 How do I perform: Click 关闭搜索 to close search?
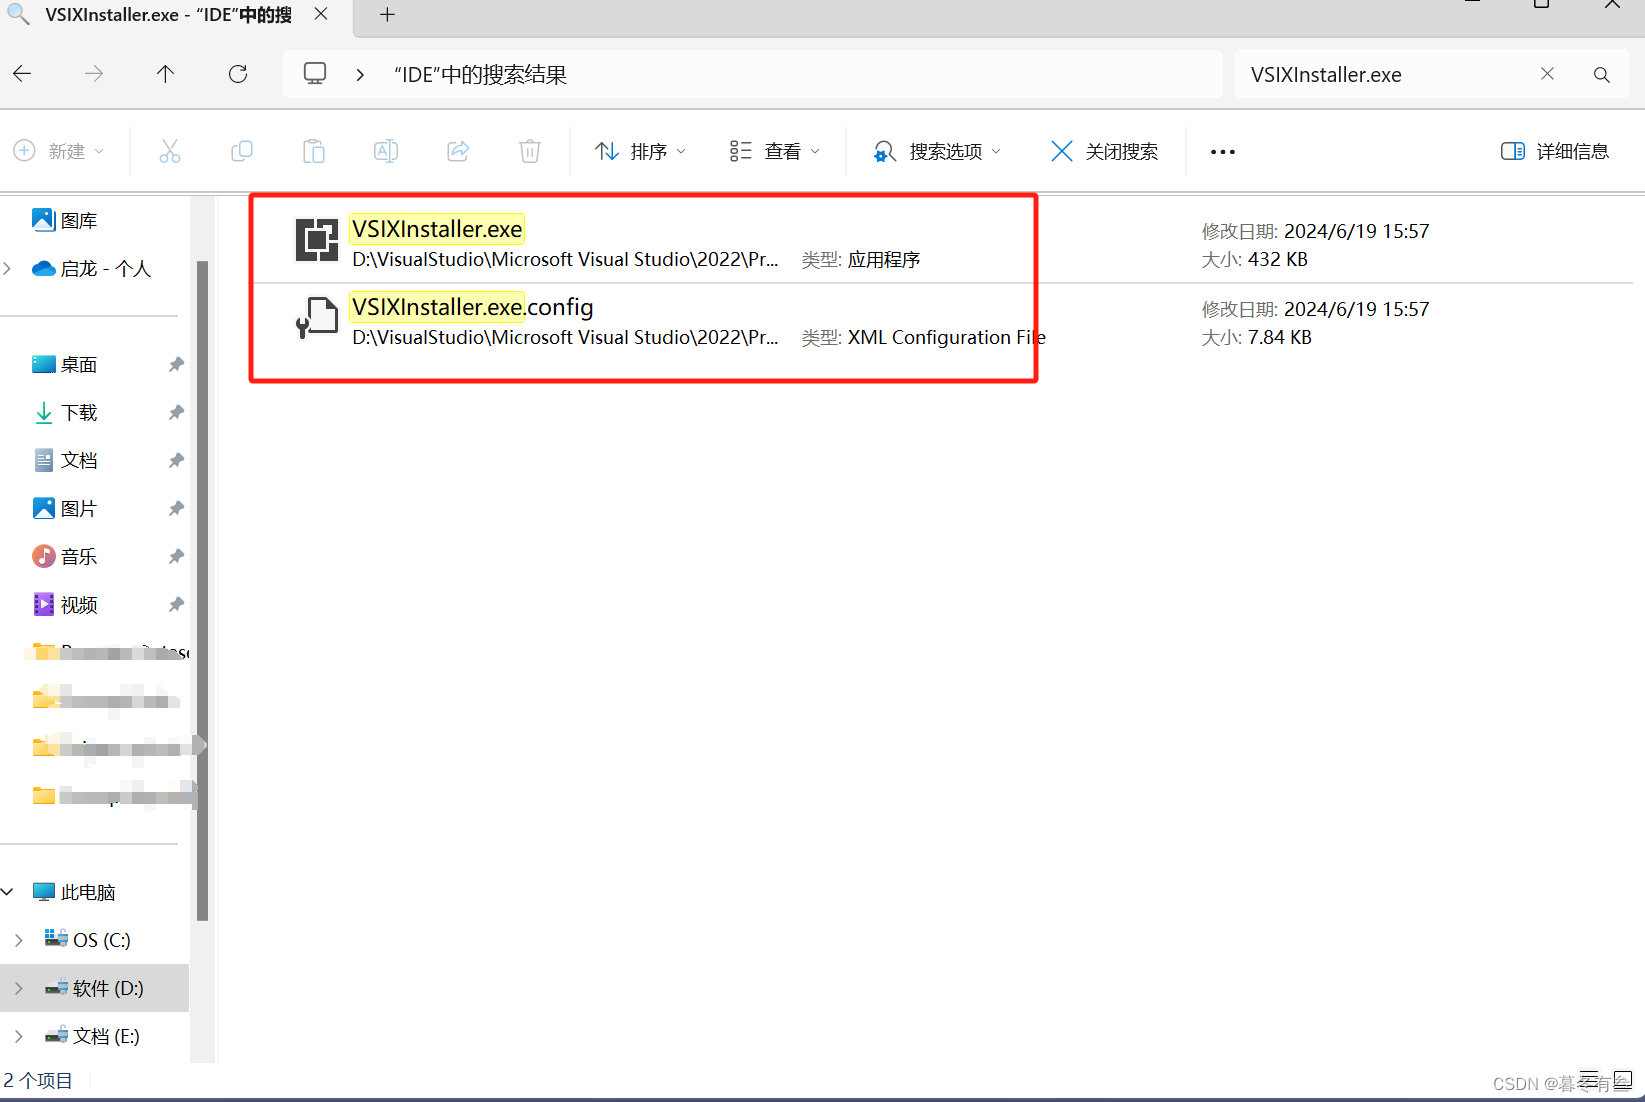(1105, 151)
